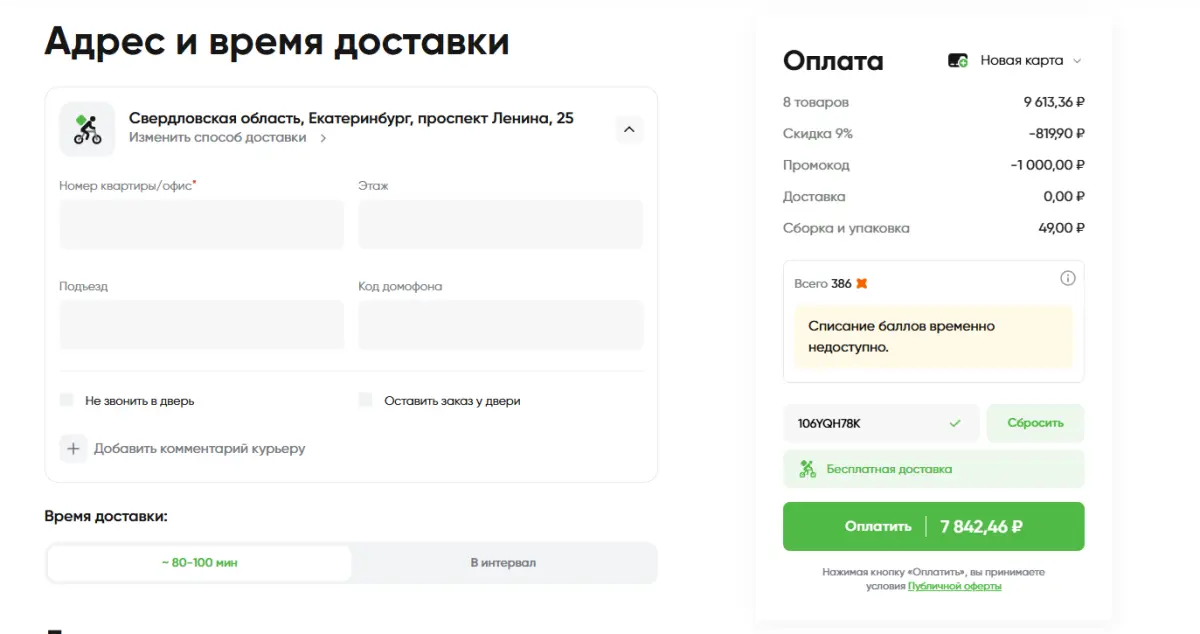Image resolution: width=1200 pixels, height=634 pixels.
Task: Click the 'Бесплатная доставка' banner
Action: tap(933, 469)
